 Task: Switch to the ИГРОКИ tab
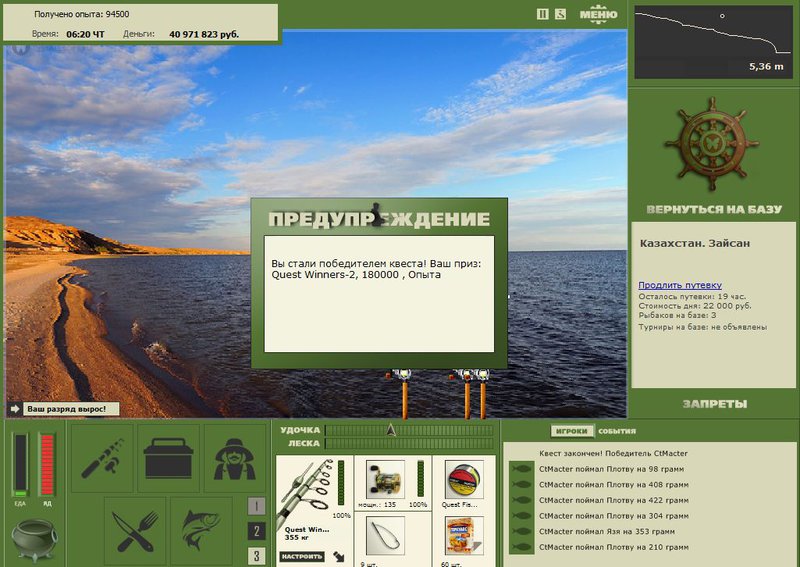571,431
